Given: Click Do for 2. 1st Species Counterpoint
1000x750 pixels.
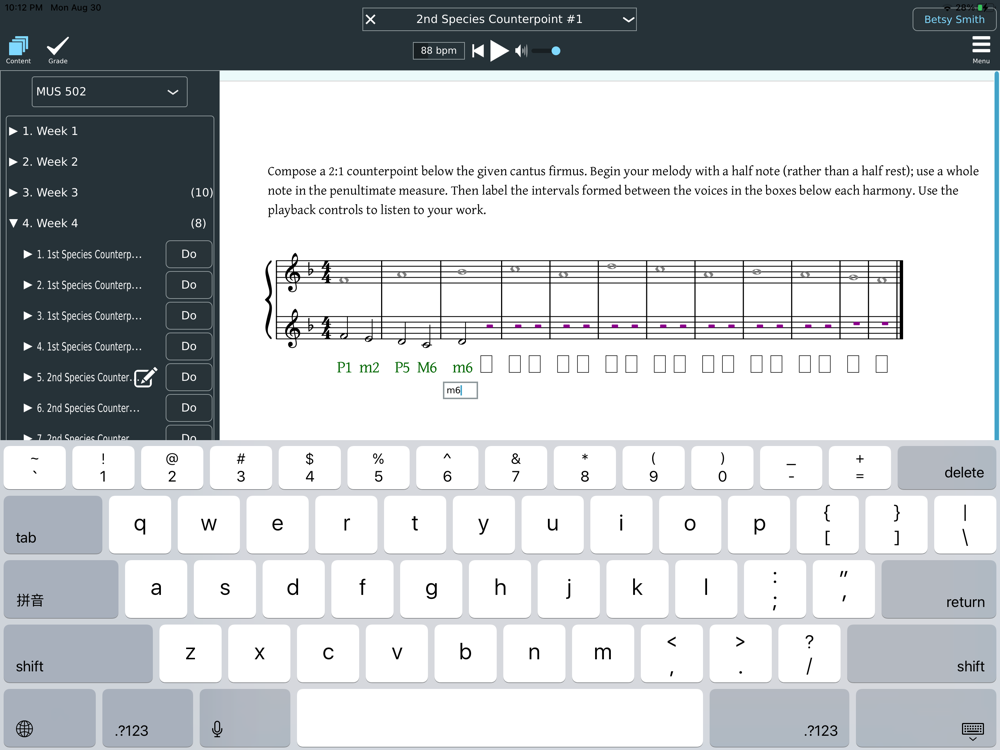Looking at the screenshot, I should pos(189,285).
